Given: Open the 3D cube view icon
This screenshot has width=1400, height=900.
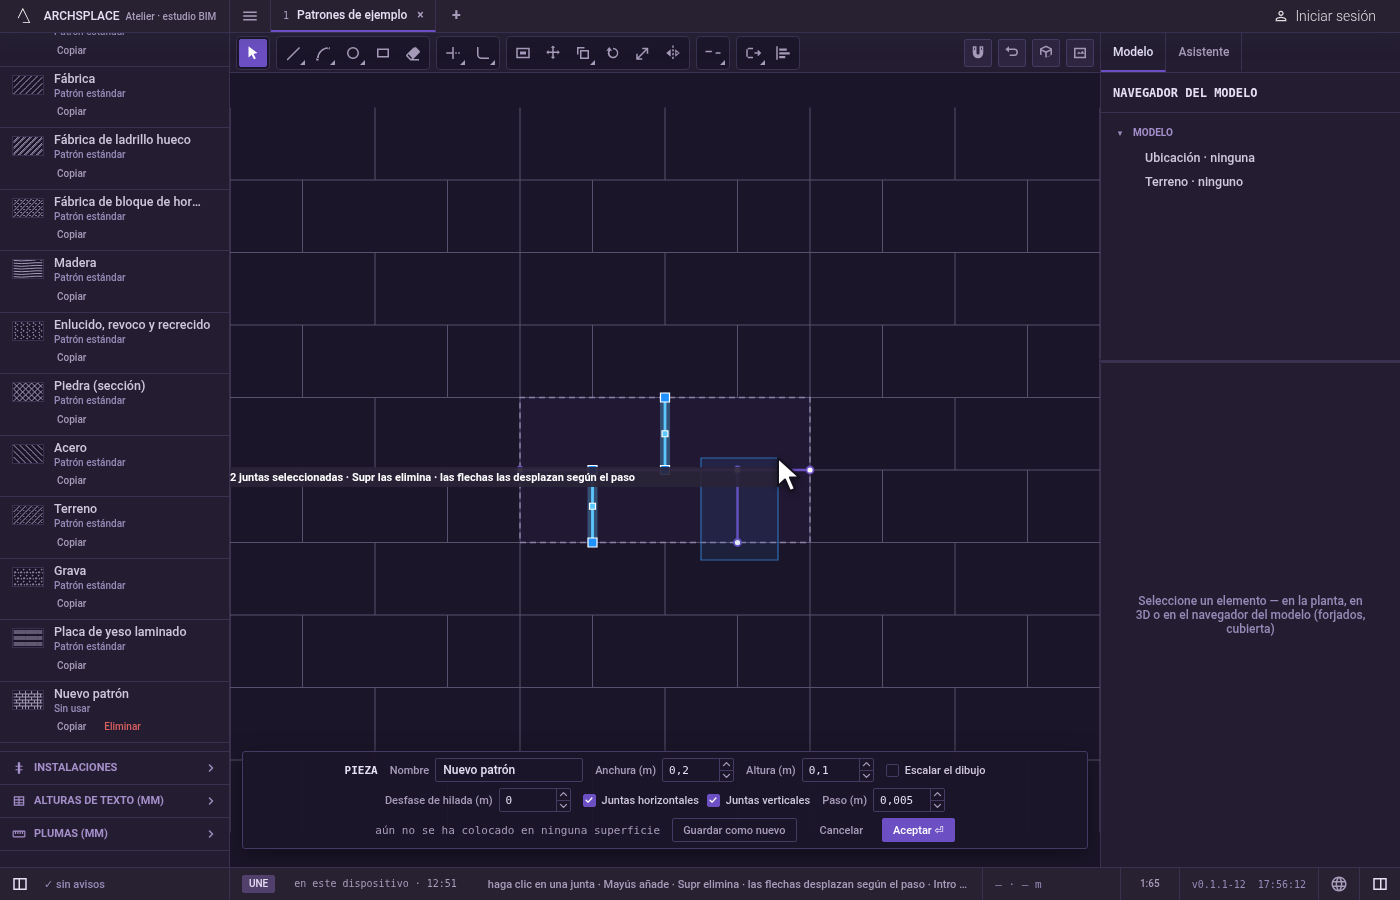Looking at the screenshot, I should [1046, 53].
